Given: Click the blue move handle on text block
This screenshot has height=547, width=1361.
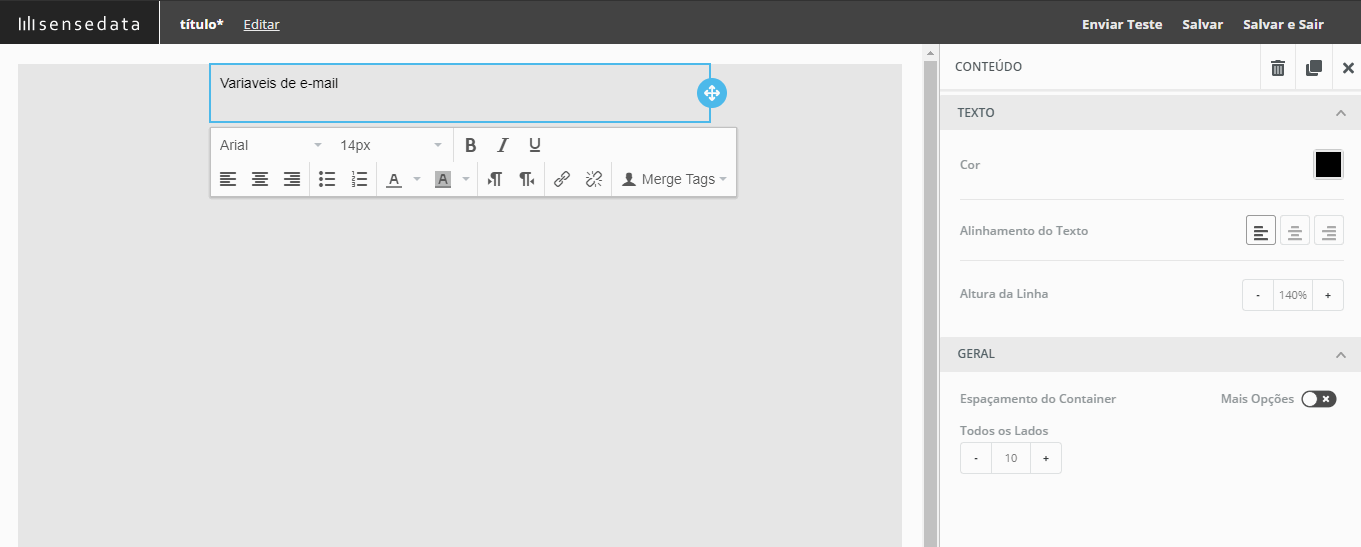Looking at the screenshot, I should click(x=712, y=93).
